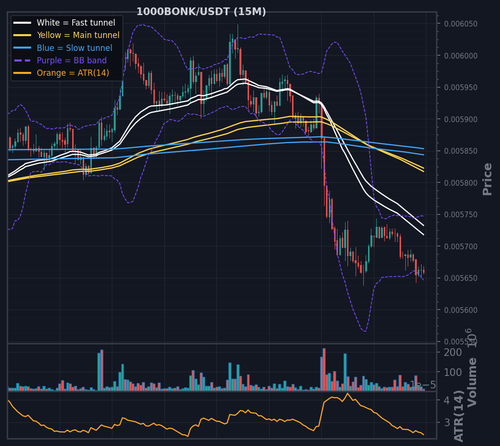
Task: Click price axis label 0.005750
Action: [x=461, y=214]
